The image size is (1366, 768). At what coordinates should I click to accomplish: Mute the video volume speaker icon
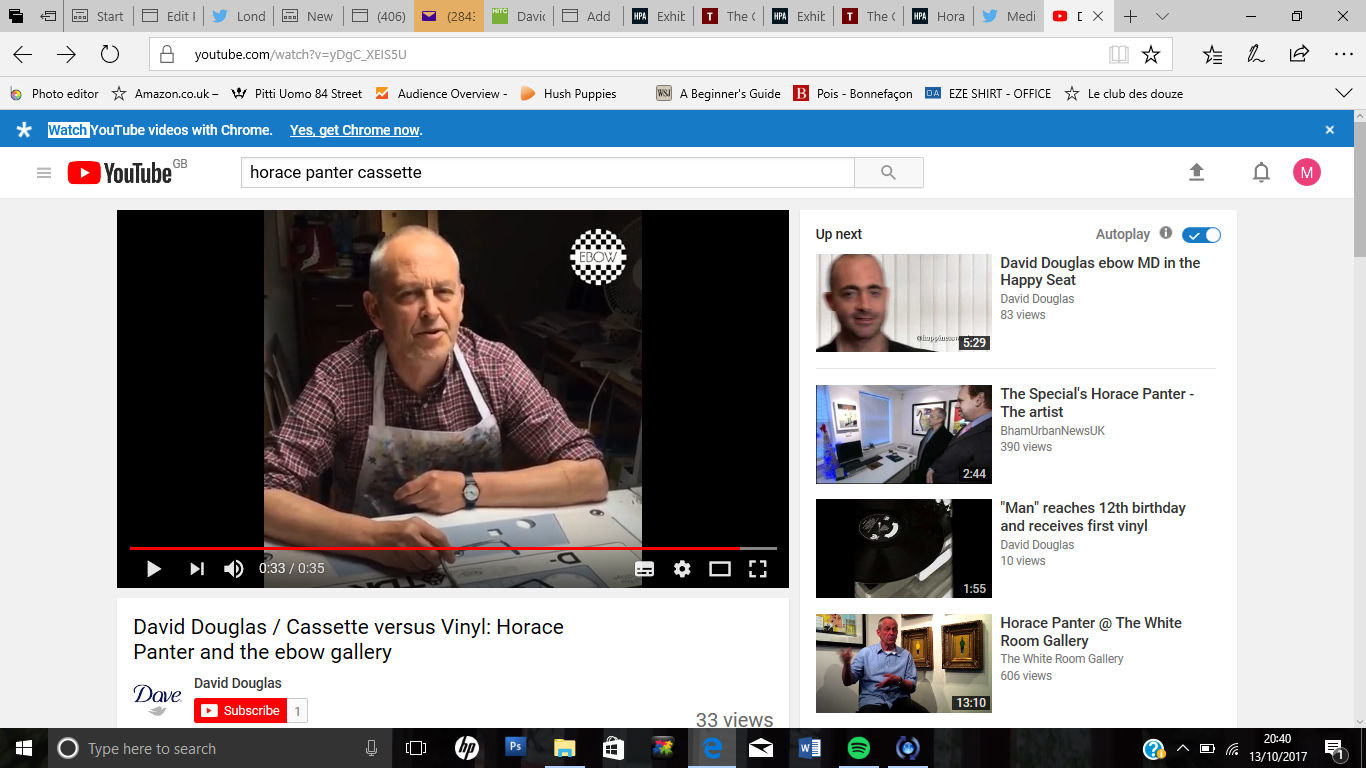[233, 569]
